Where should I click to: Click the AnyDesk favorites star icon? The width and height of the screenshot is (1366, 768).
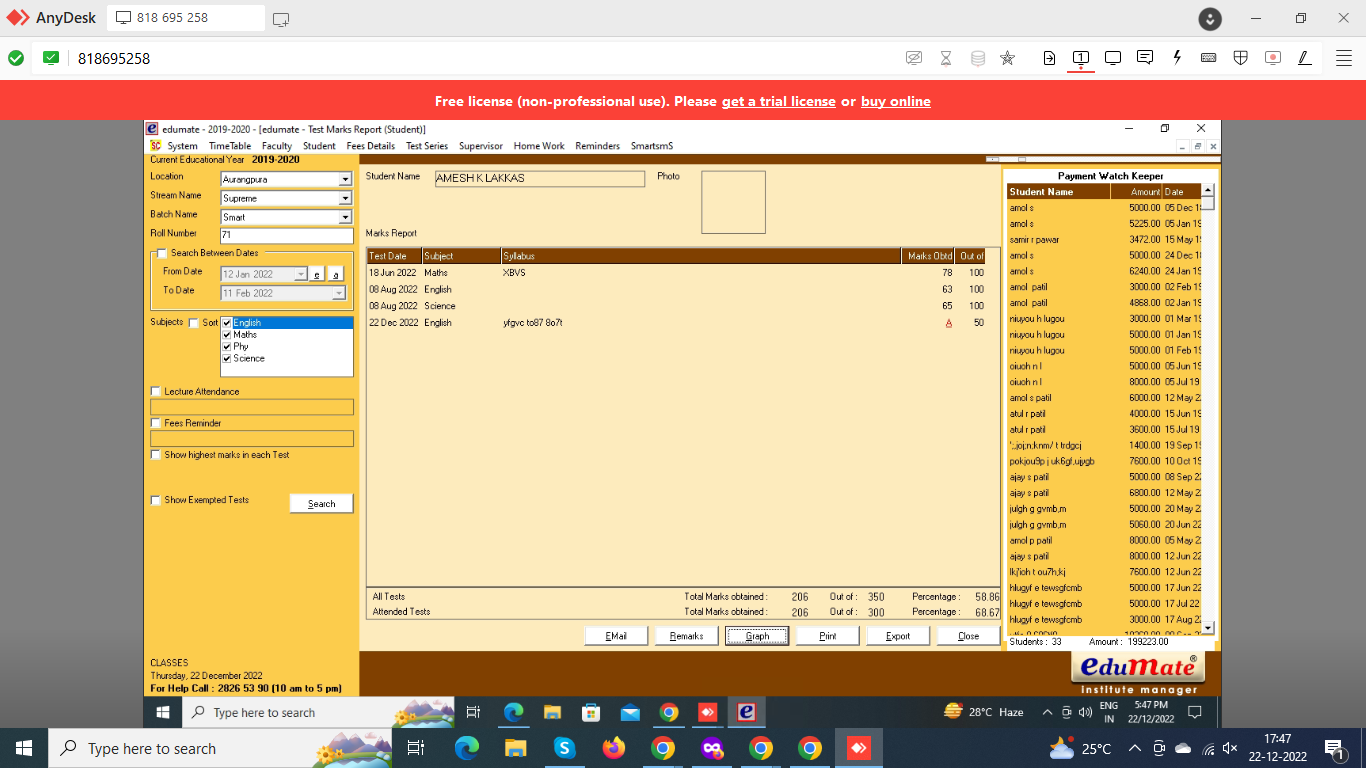point(1008,58)
